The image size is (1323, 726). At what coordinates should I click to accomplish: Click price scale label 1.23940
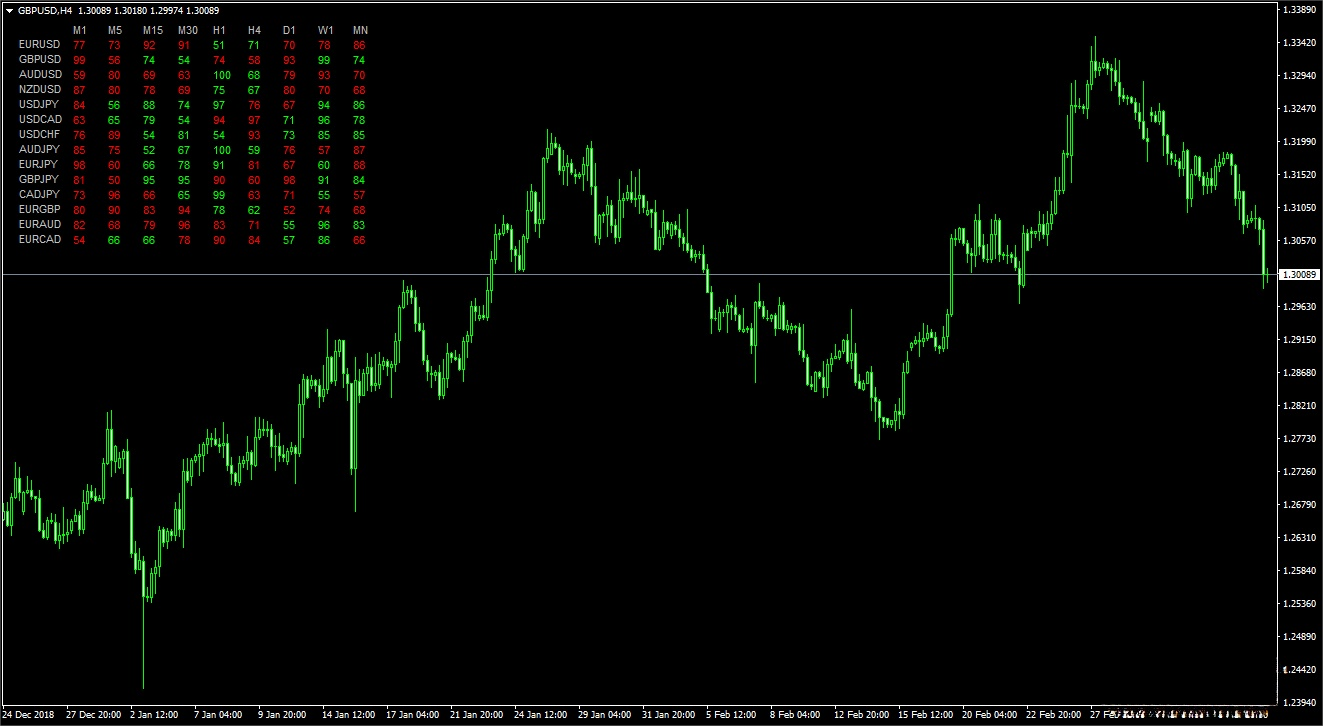point(1300,702)
